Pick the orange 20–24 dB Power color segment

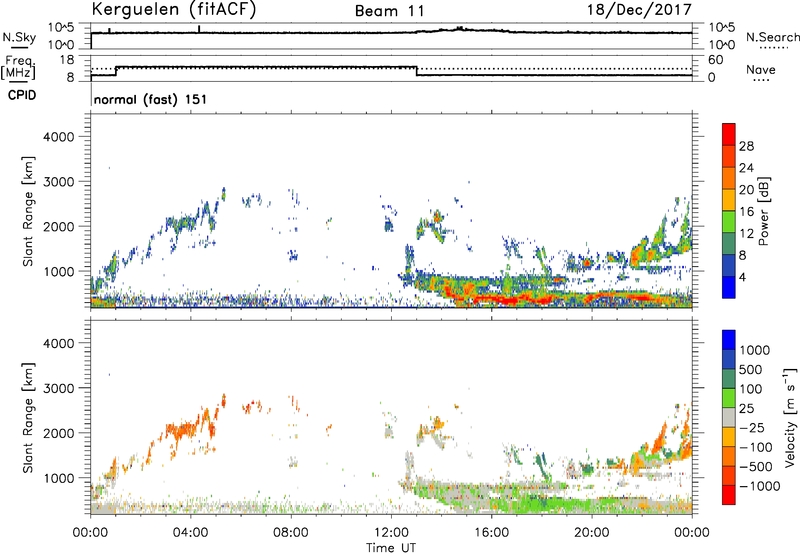pyautogui.click(x=729, y=178)
